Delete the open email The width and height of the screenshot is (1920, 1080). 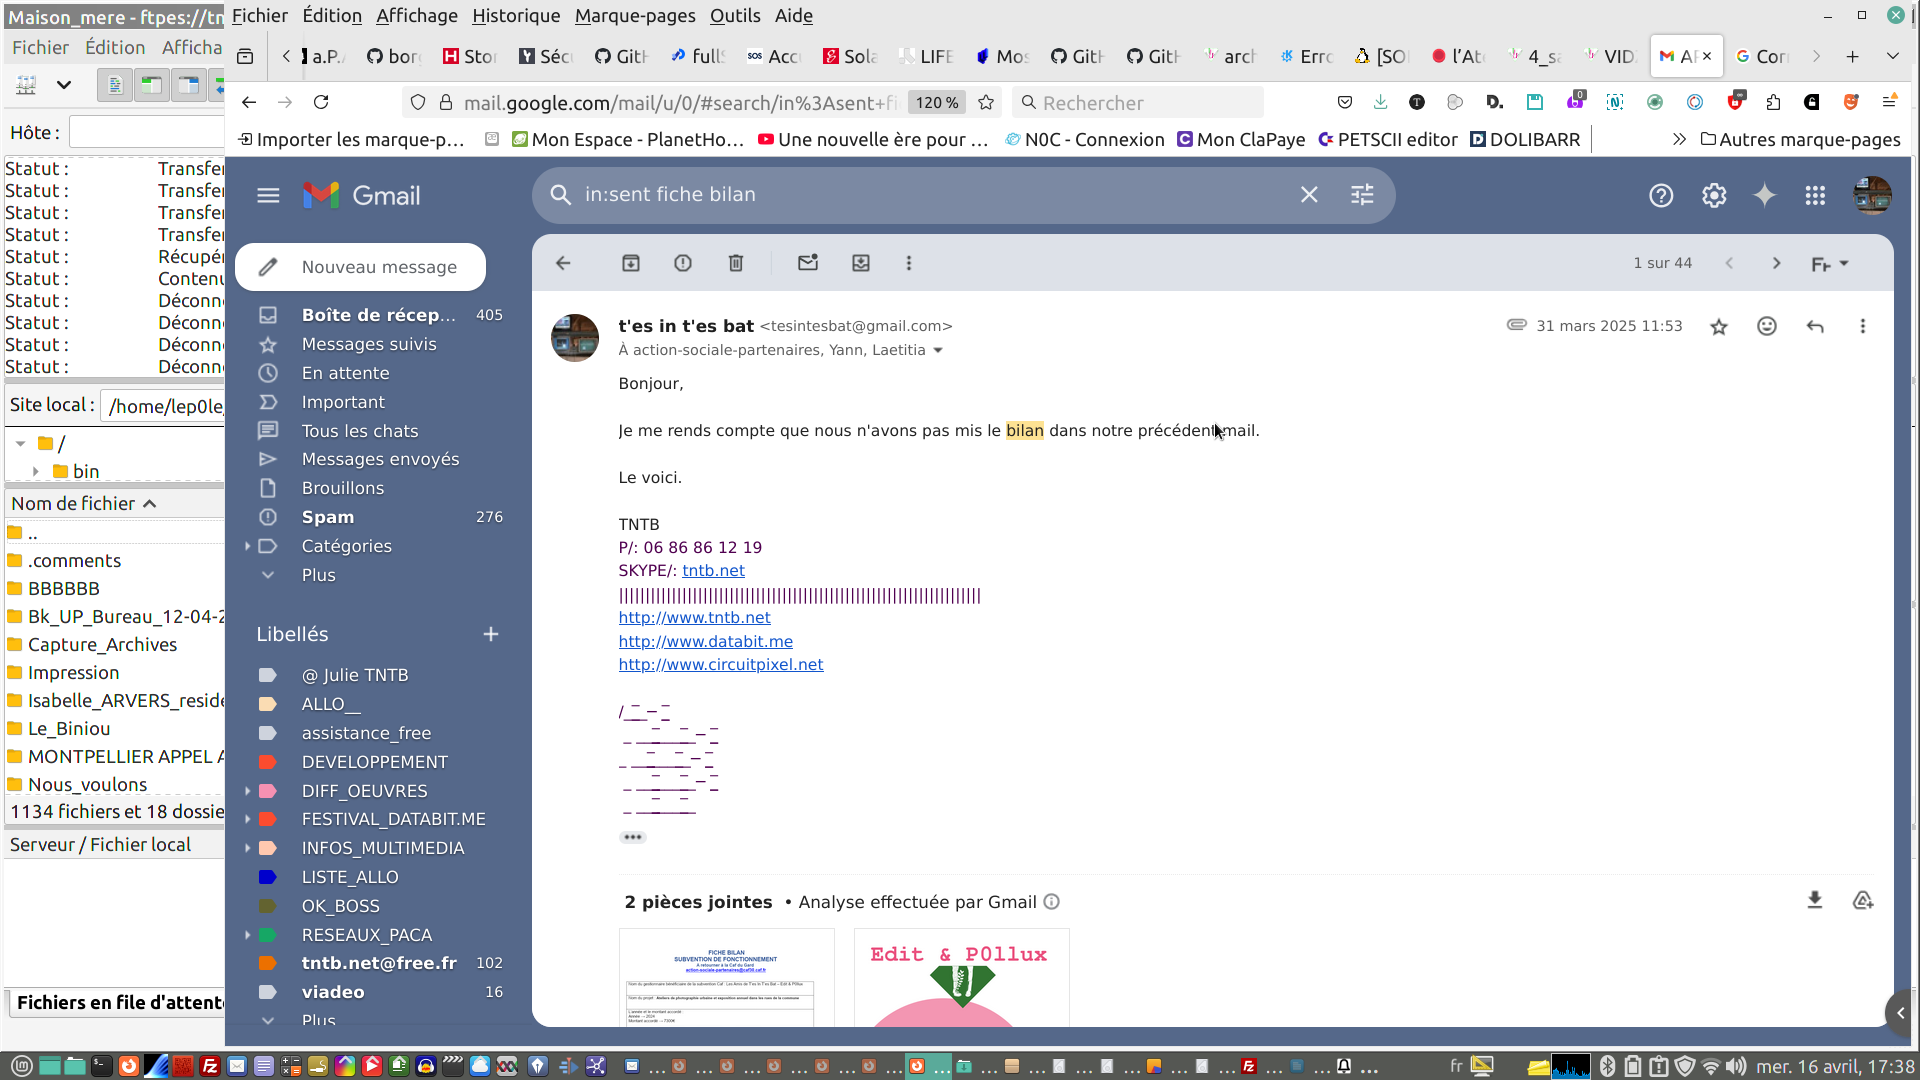coord(736,263)
